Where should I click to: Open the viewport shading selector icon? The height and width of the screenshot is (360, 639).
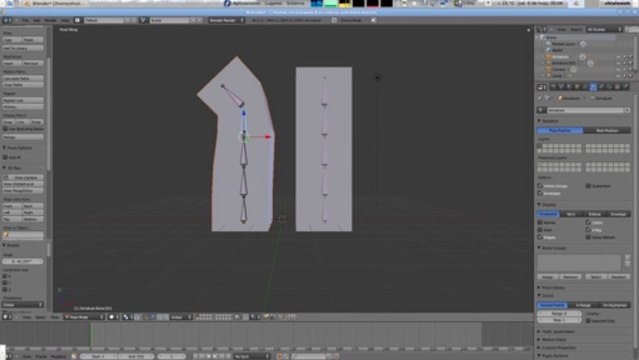113,317
